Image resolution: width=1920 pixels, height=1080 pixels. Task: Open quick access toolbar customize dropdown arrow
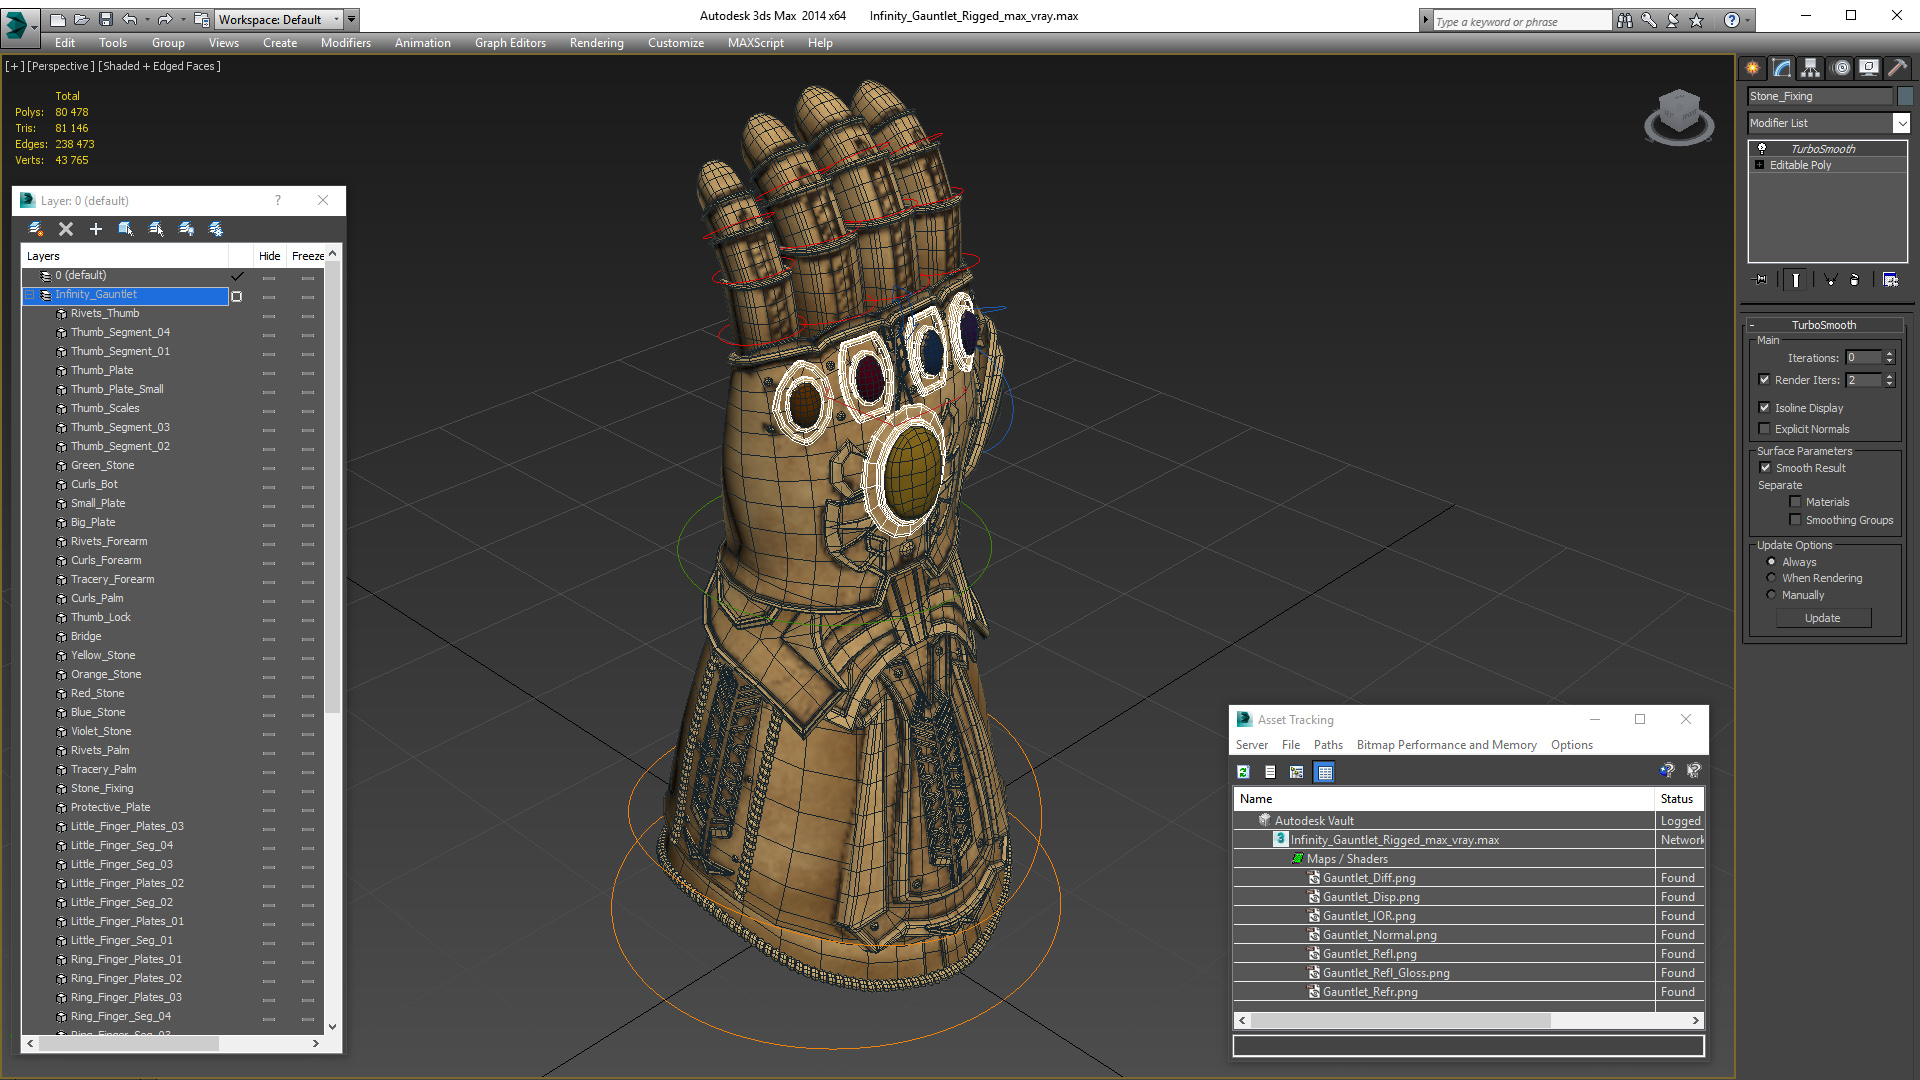(352, 19)
